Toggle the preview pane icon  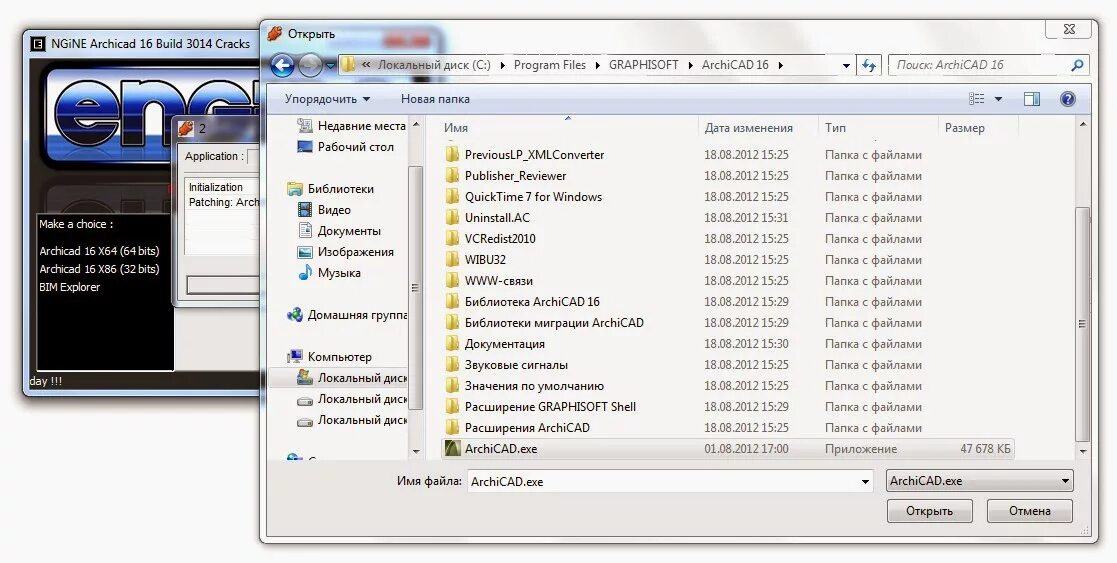(1032, 99)
